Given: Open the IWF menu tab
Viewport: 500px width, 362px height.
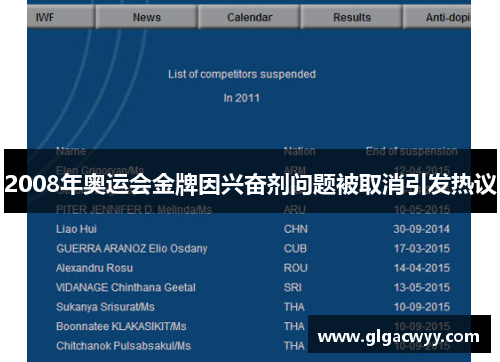Looking at the screenshot, I should click(61, 17).
